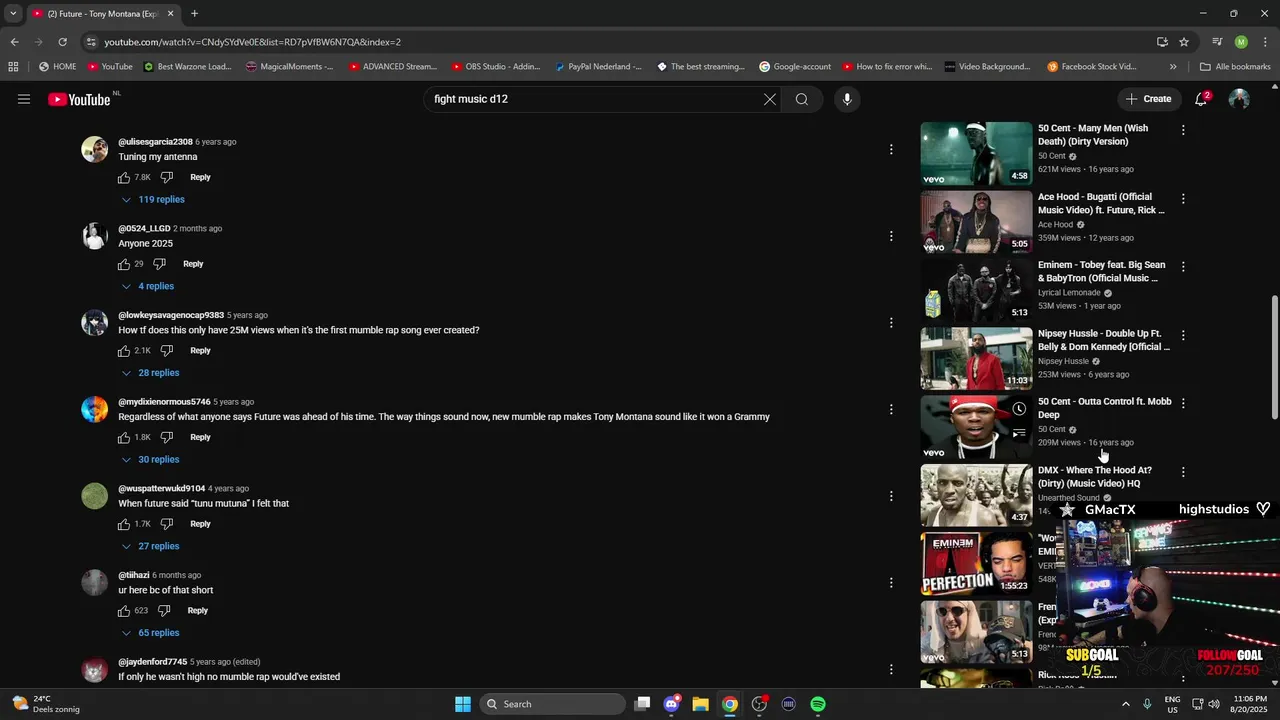Like the comment by @ulisesgarcia2308
Image resolution: width=1280 pixels, height=720 pixels.
[124, 177]
